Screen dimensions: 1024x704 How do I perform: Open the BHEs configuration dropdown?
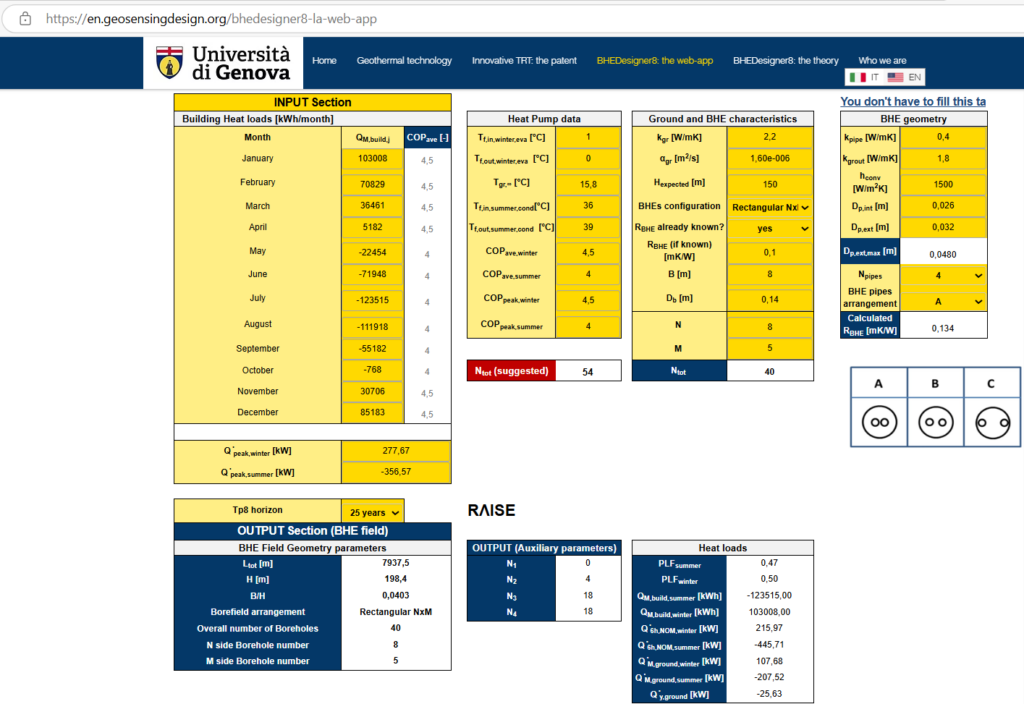[769, 207]
